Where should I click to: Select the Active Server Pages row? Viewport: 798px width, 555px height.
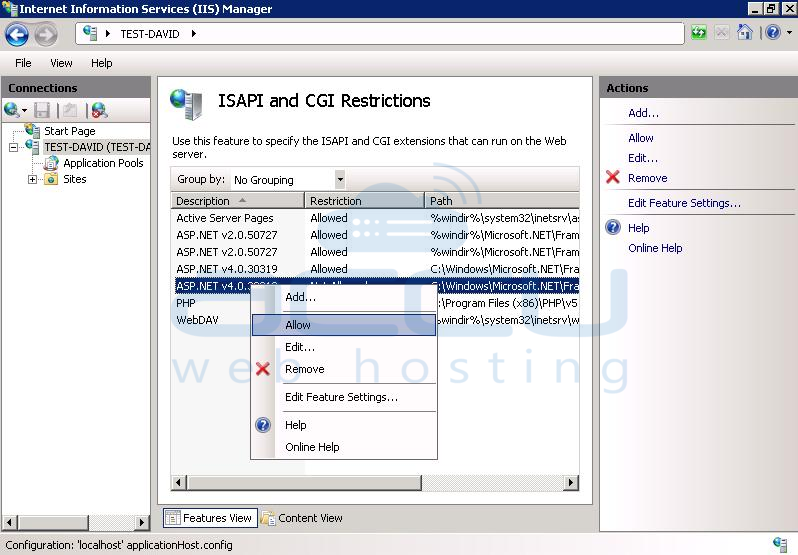(x=377, y=218)
